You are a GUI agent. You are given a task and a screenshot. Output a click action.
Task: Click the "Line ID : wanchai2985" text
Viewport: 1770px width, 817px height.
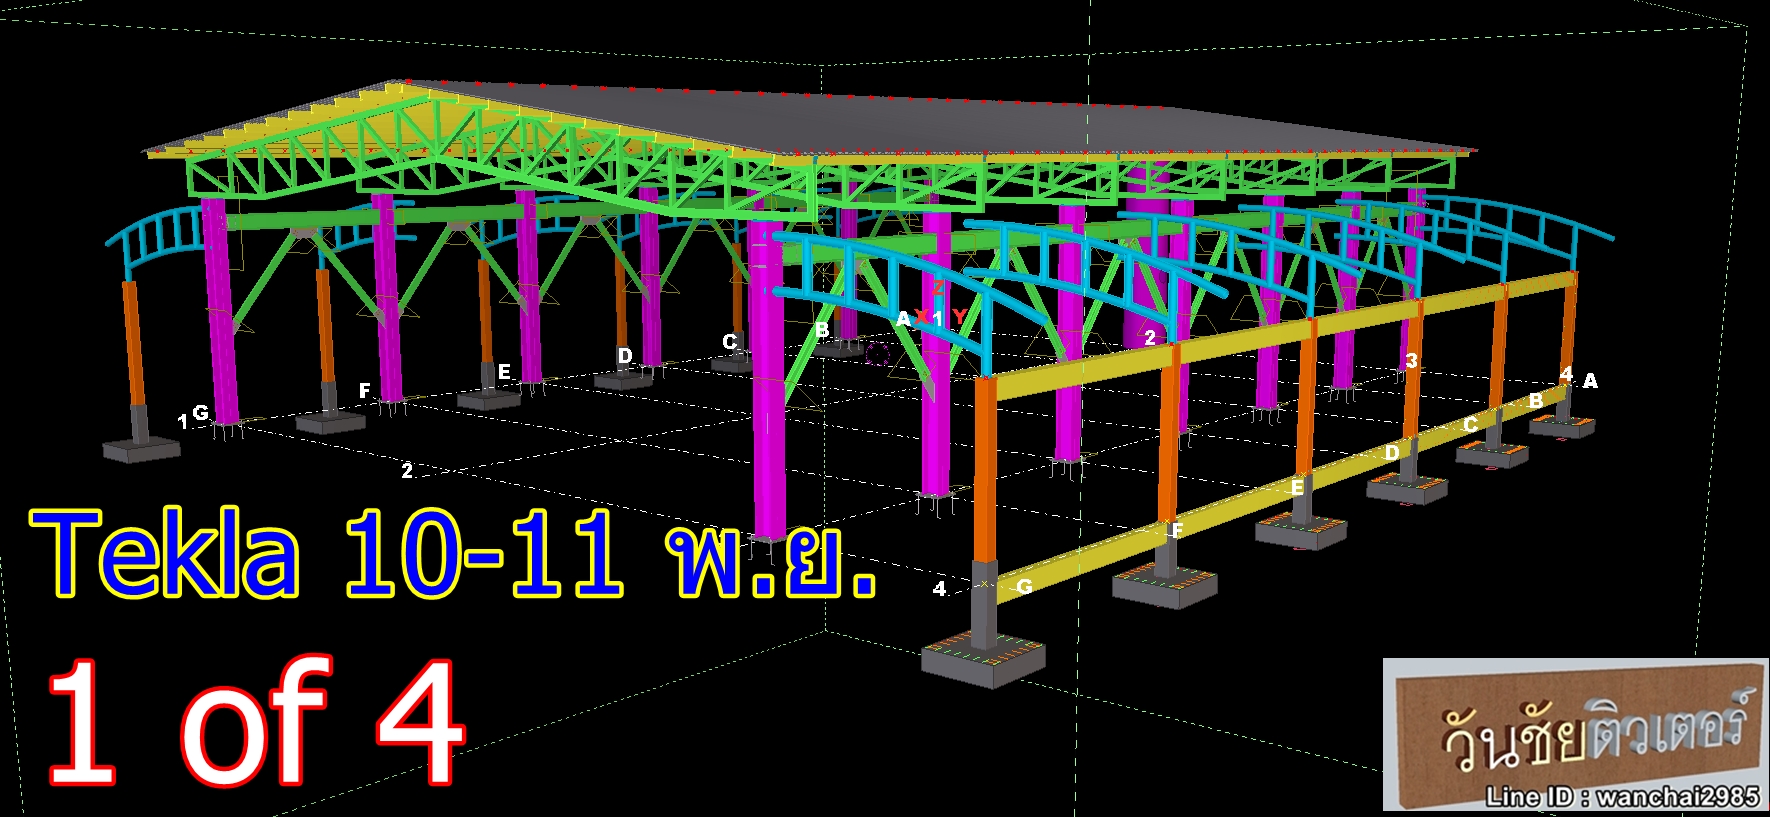(x=1622, y=797)
